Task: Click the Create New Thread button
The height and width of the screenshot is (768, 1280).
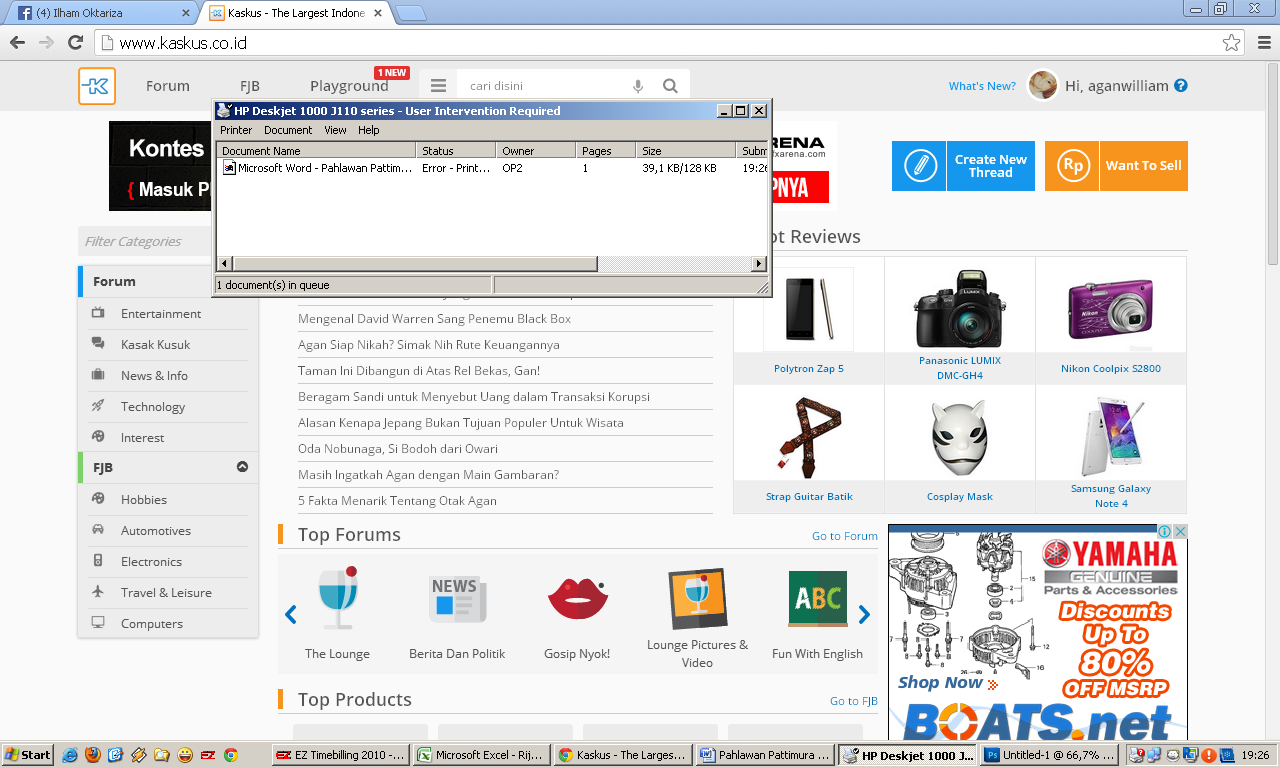Action: 963,166
